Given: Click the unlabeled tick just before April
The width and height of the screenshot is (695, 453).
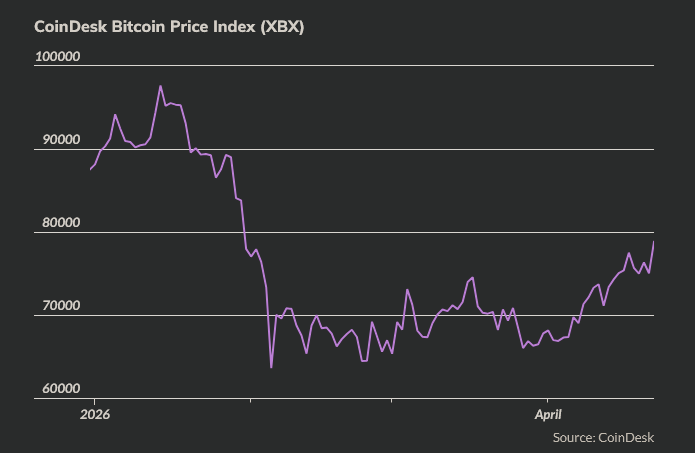Looking at the screenshot, I should [x=392, y=401].
